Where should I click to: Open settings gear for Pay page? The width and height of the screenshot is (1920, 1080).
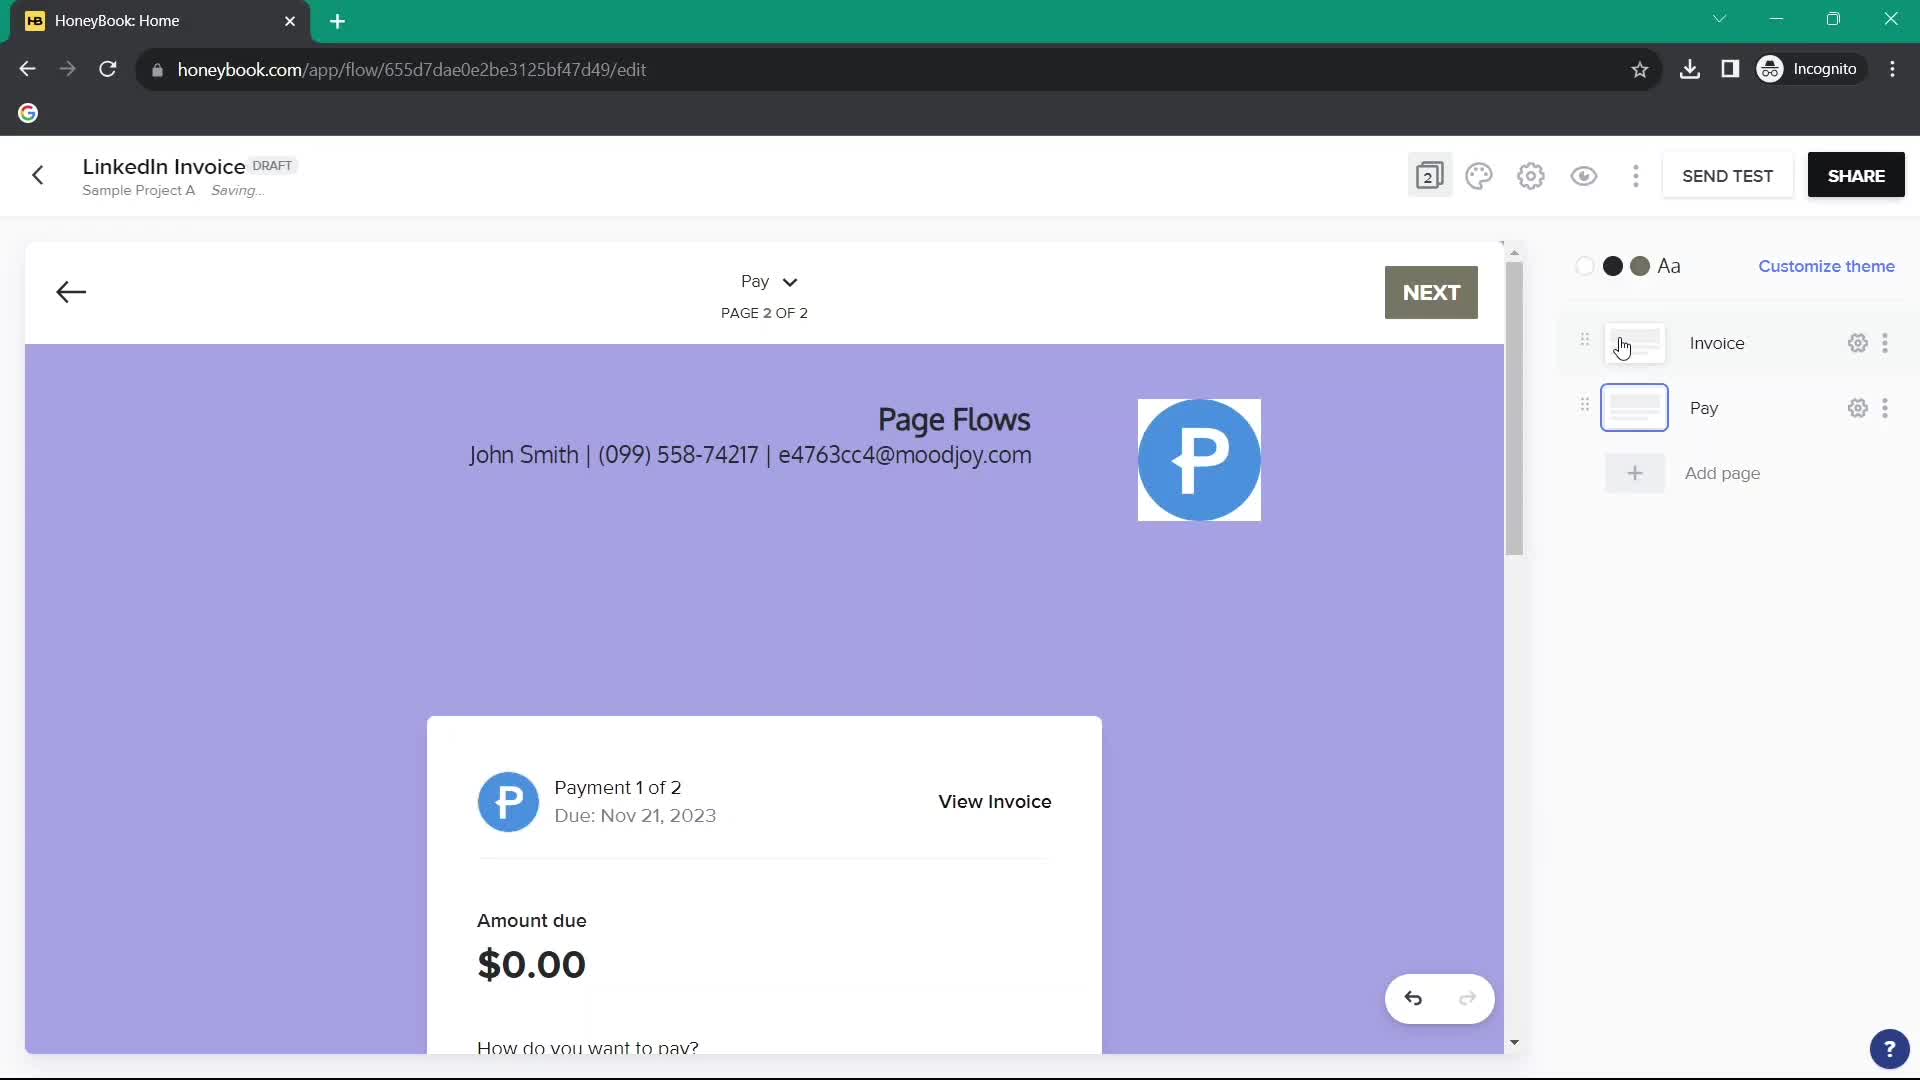tap(1857, 407)
